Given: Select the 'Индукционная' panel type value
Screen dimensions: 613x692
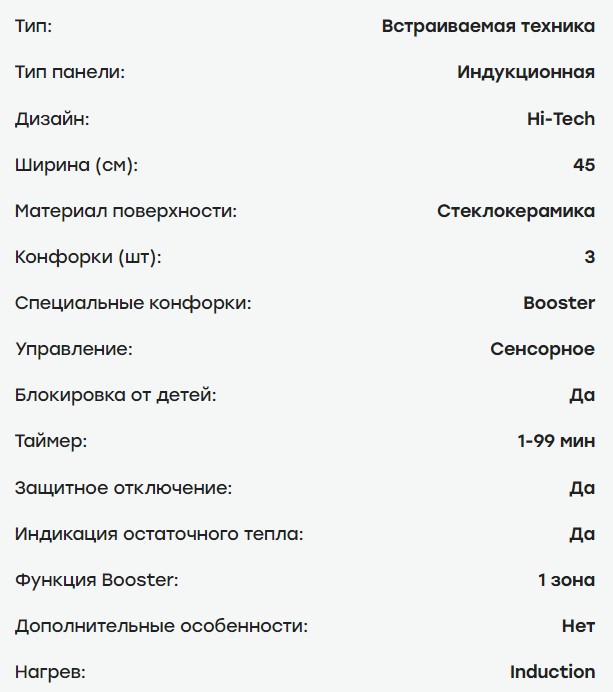Looking at the screenshot, I should (526, 72).
